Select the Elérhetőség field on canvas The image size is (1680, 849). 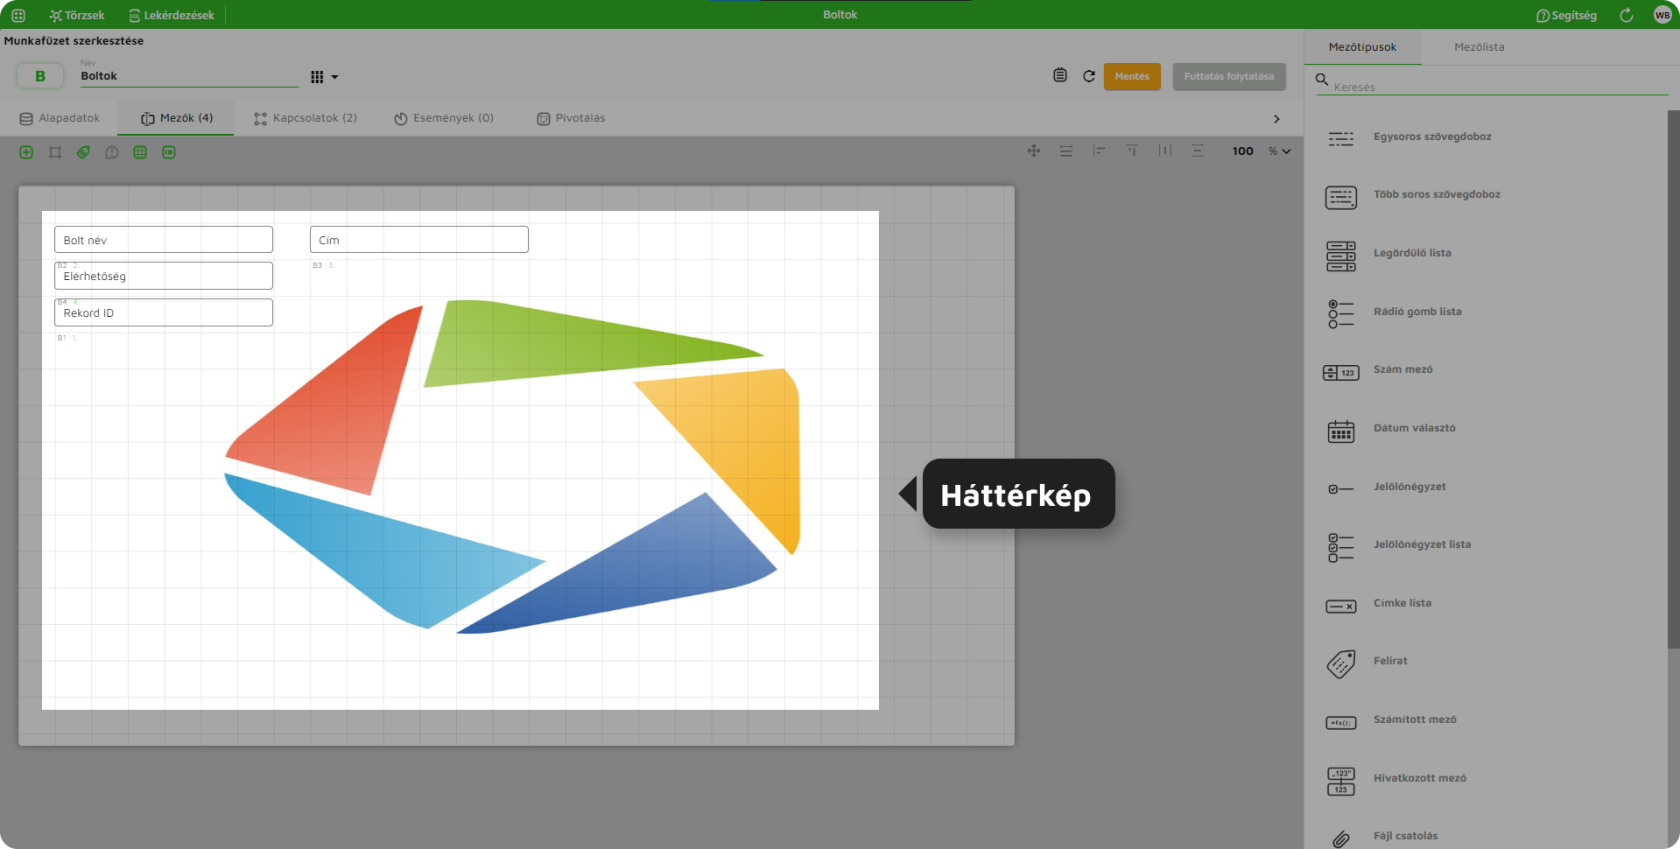(163, 276)
